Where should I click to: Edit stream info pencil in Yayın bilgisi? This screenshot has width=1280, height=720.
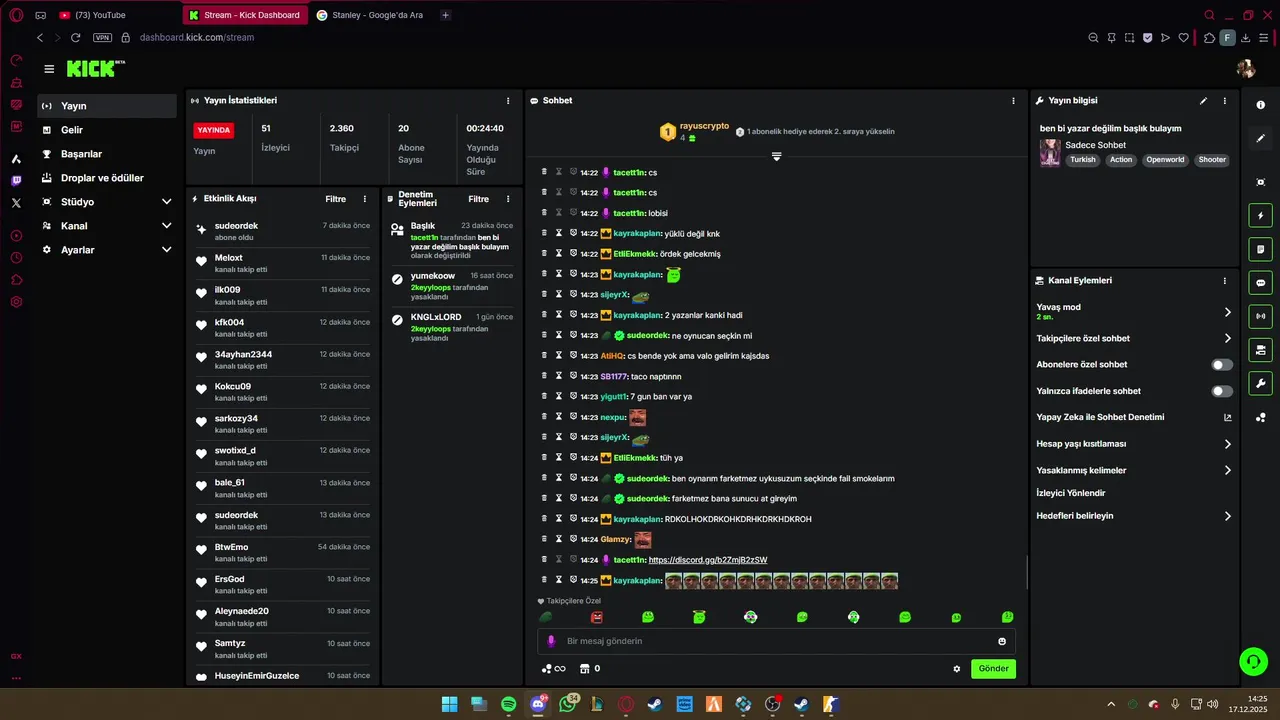click(1203, 101)
